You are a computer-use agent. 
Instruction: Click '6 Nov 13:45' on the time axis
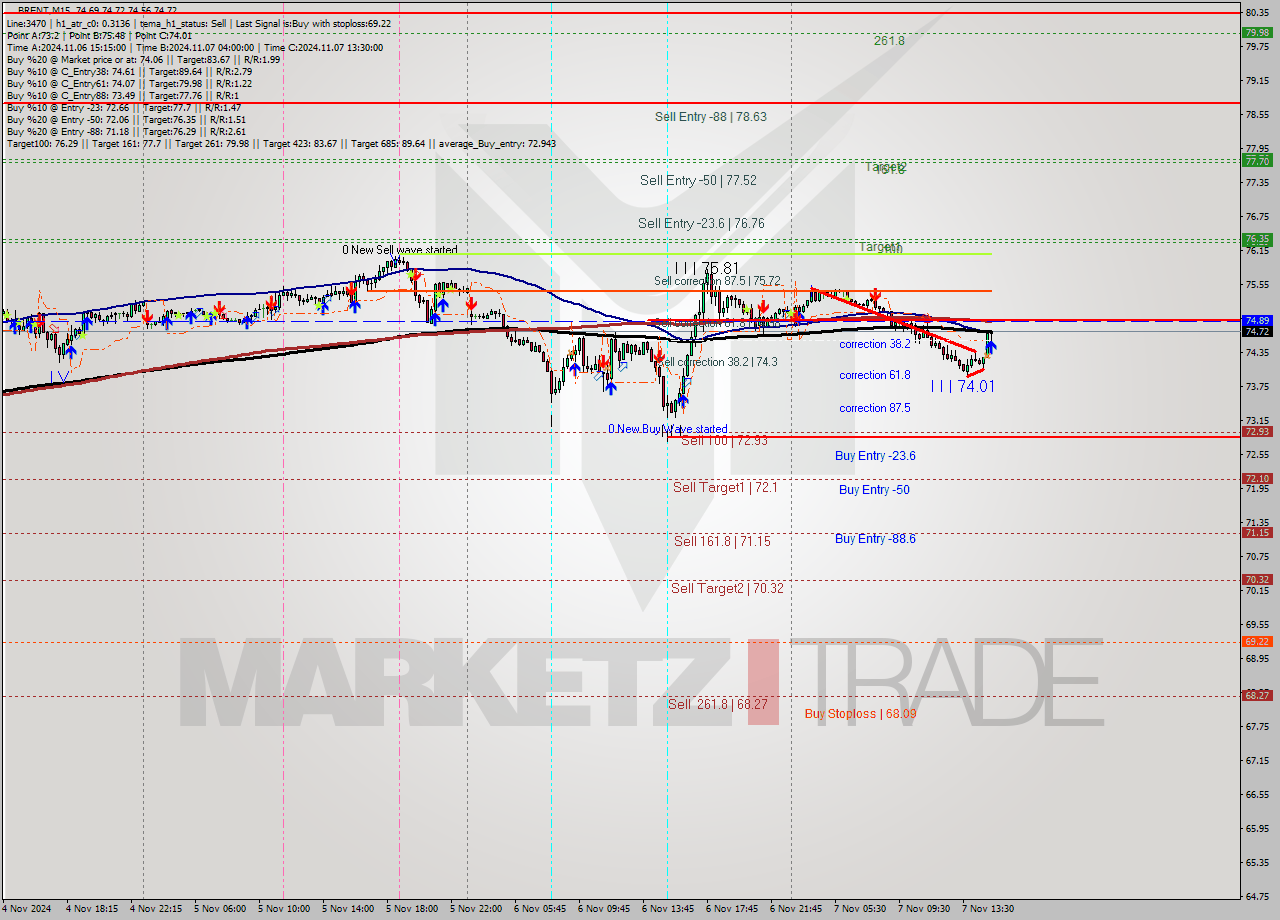tap(668, 909)
